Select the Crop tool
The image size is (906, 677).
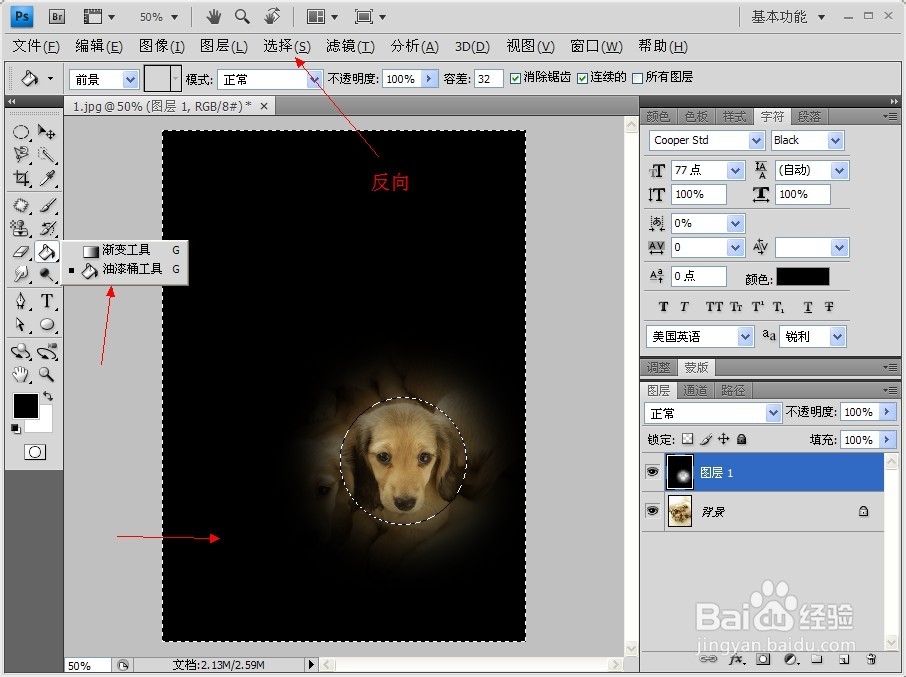click(x=21, y=177)
